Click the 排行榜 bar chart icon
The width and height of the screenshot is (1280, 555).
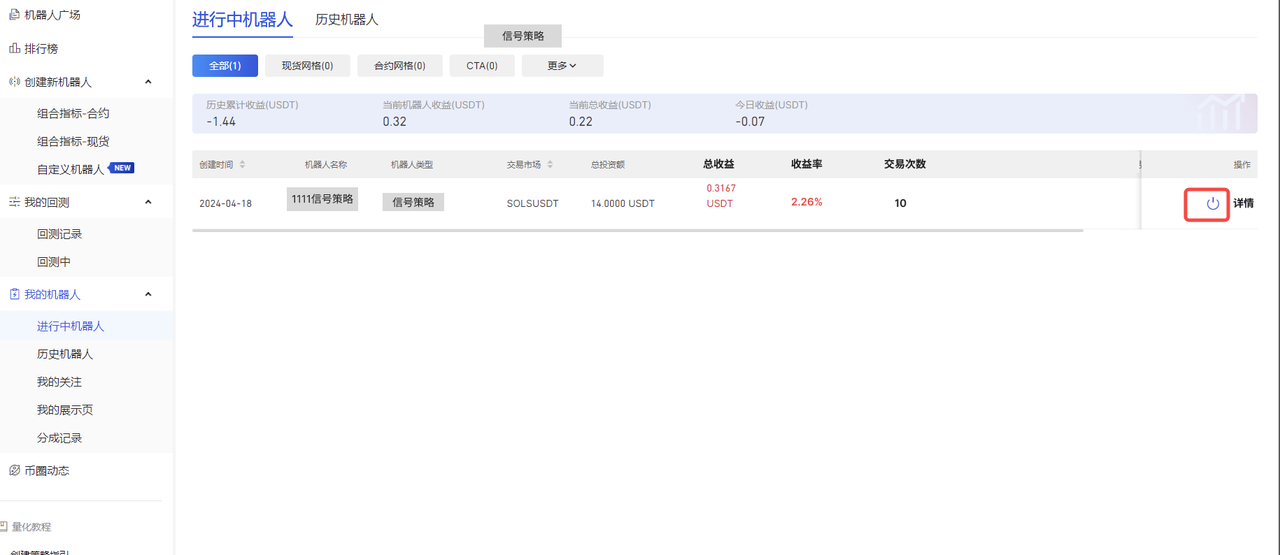tap(14, 48)
